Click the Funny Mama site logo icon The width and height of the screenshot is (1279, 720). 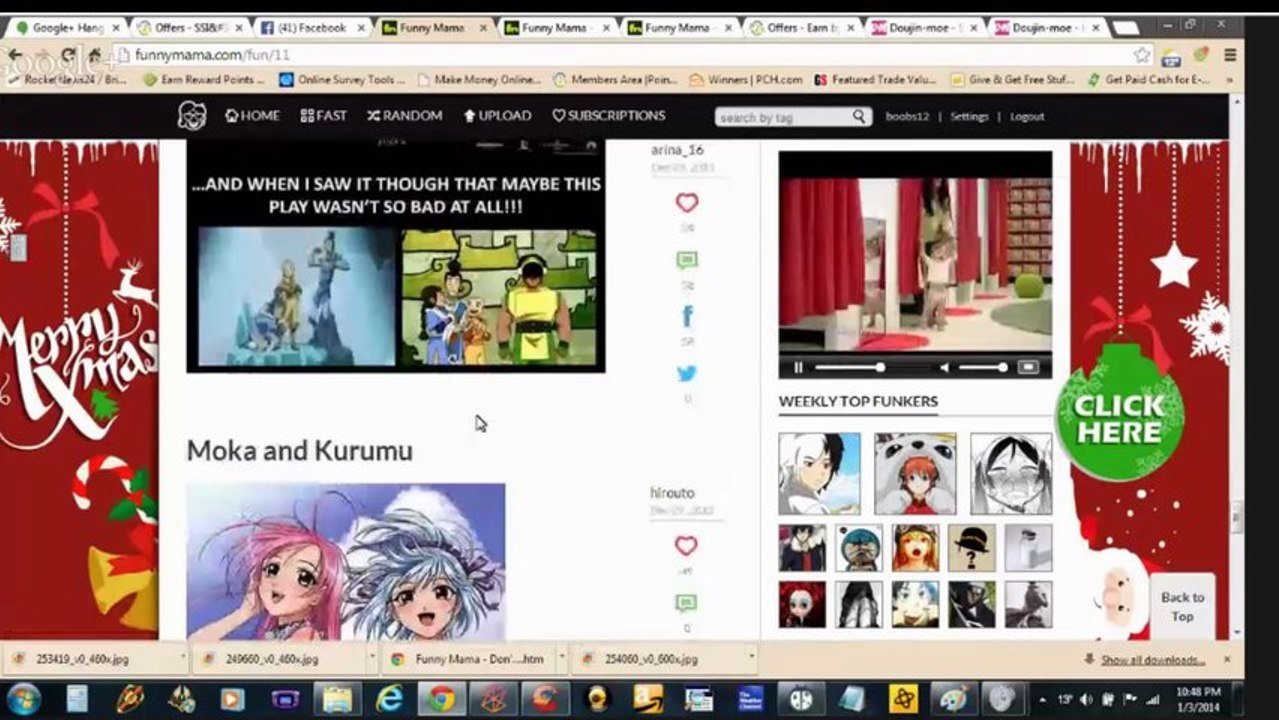pos(192,116)
